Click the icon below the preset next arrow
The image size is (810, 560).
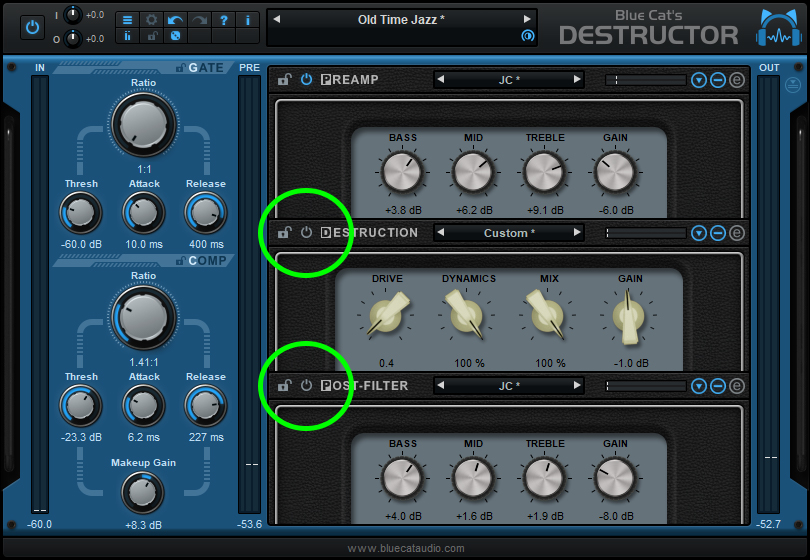(527, 36)
